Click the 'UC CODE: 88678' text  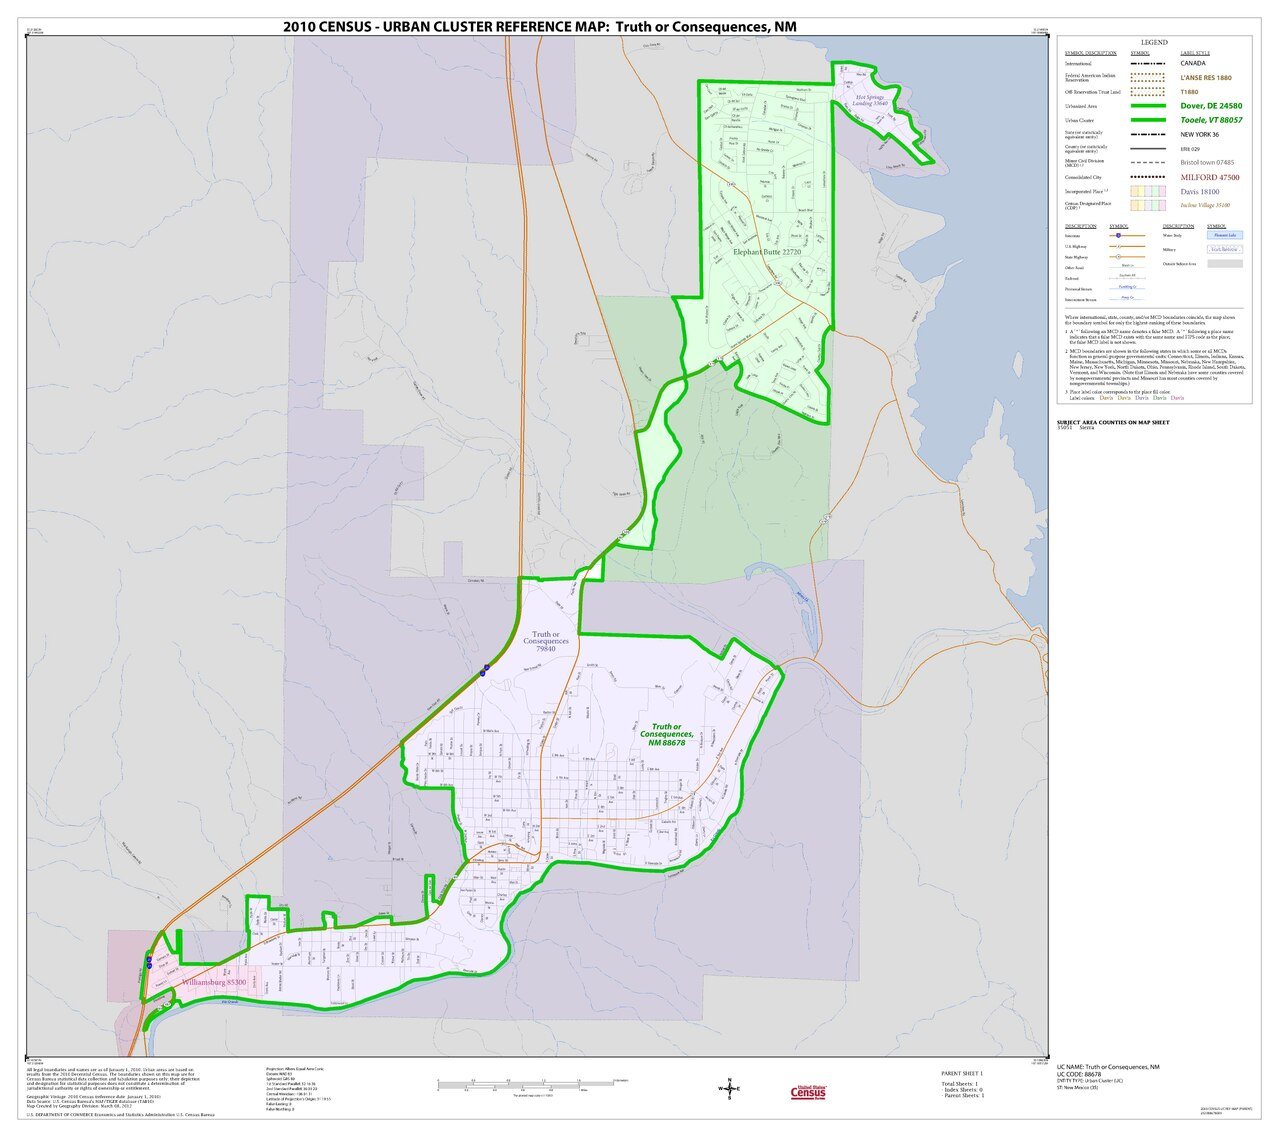point(1078,1074)
